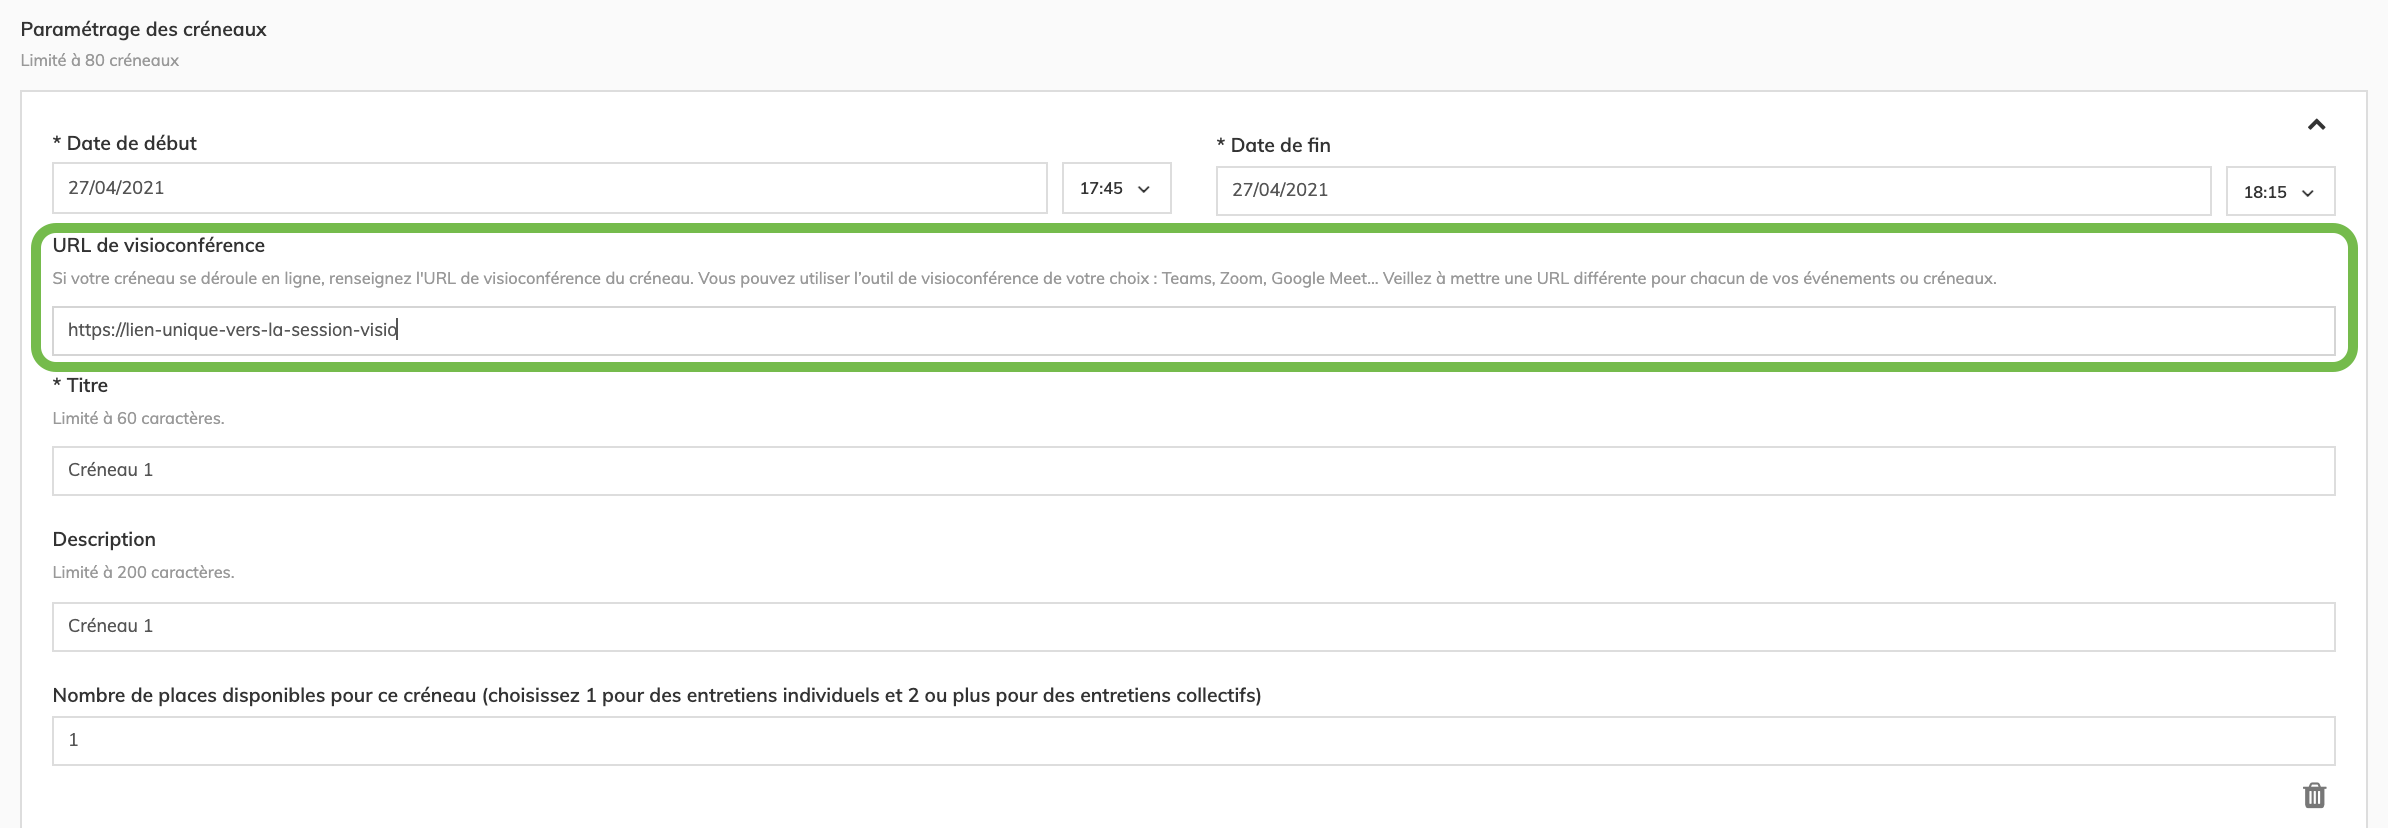Focus the end date field showing 27/04/2021

[x=1712, y=190]
